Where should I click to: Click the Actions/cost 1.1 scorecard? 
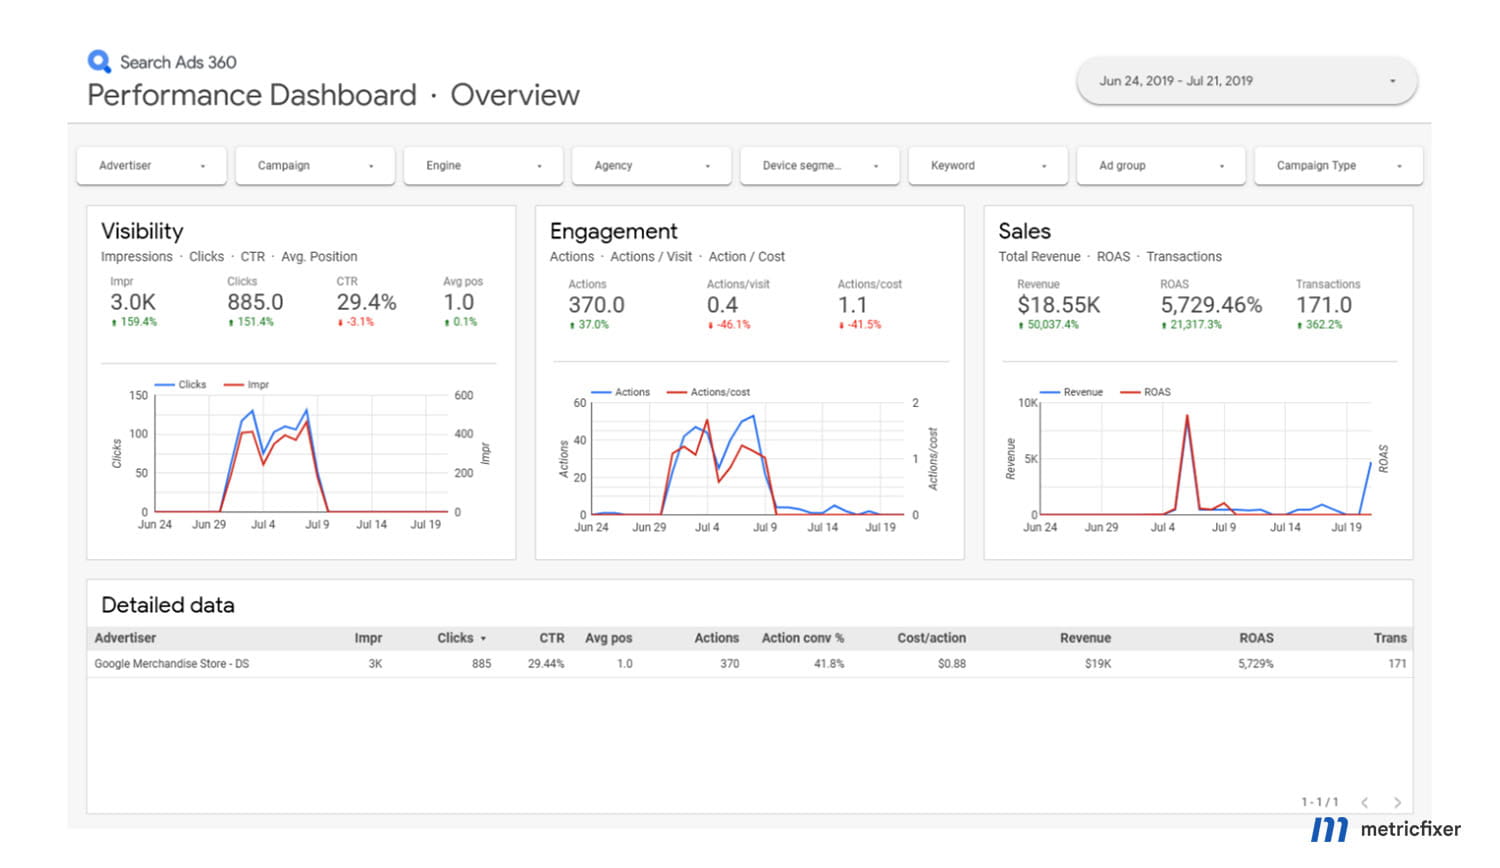868,305
